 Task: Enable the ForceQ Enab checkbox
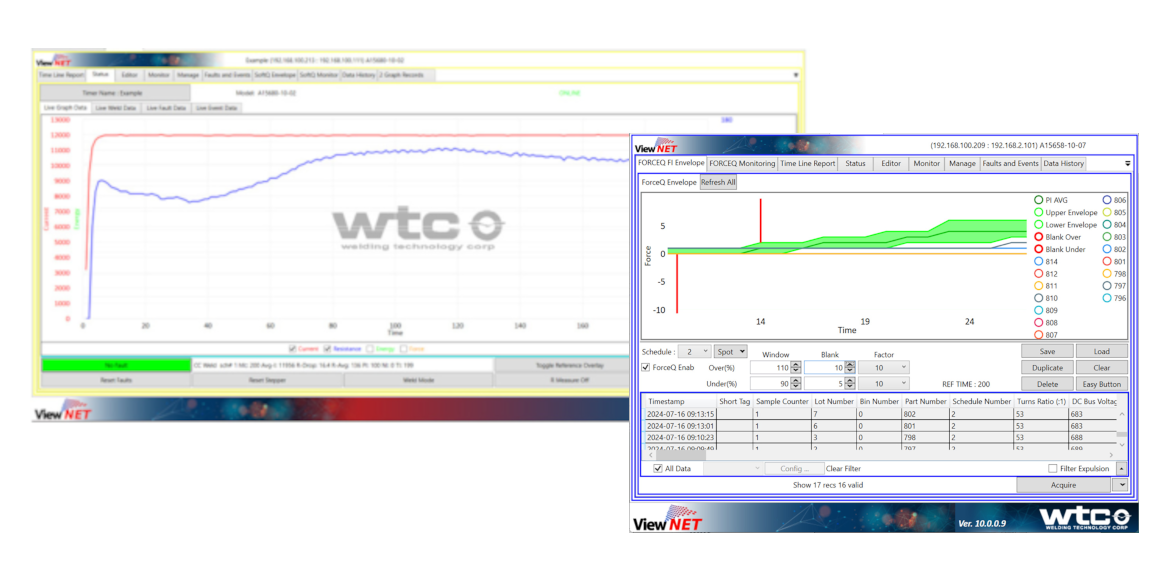point(646,367)
